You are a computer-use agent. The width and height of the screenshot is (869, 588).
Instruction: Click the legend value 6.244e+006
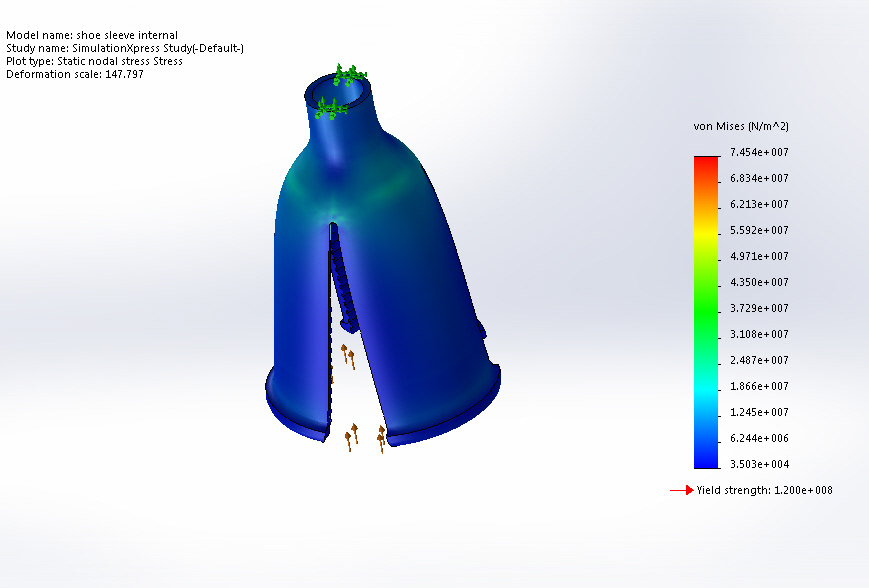coord(759,438)
